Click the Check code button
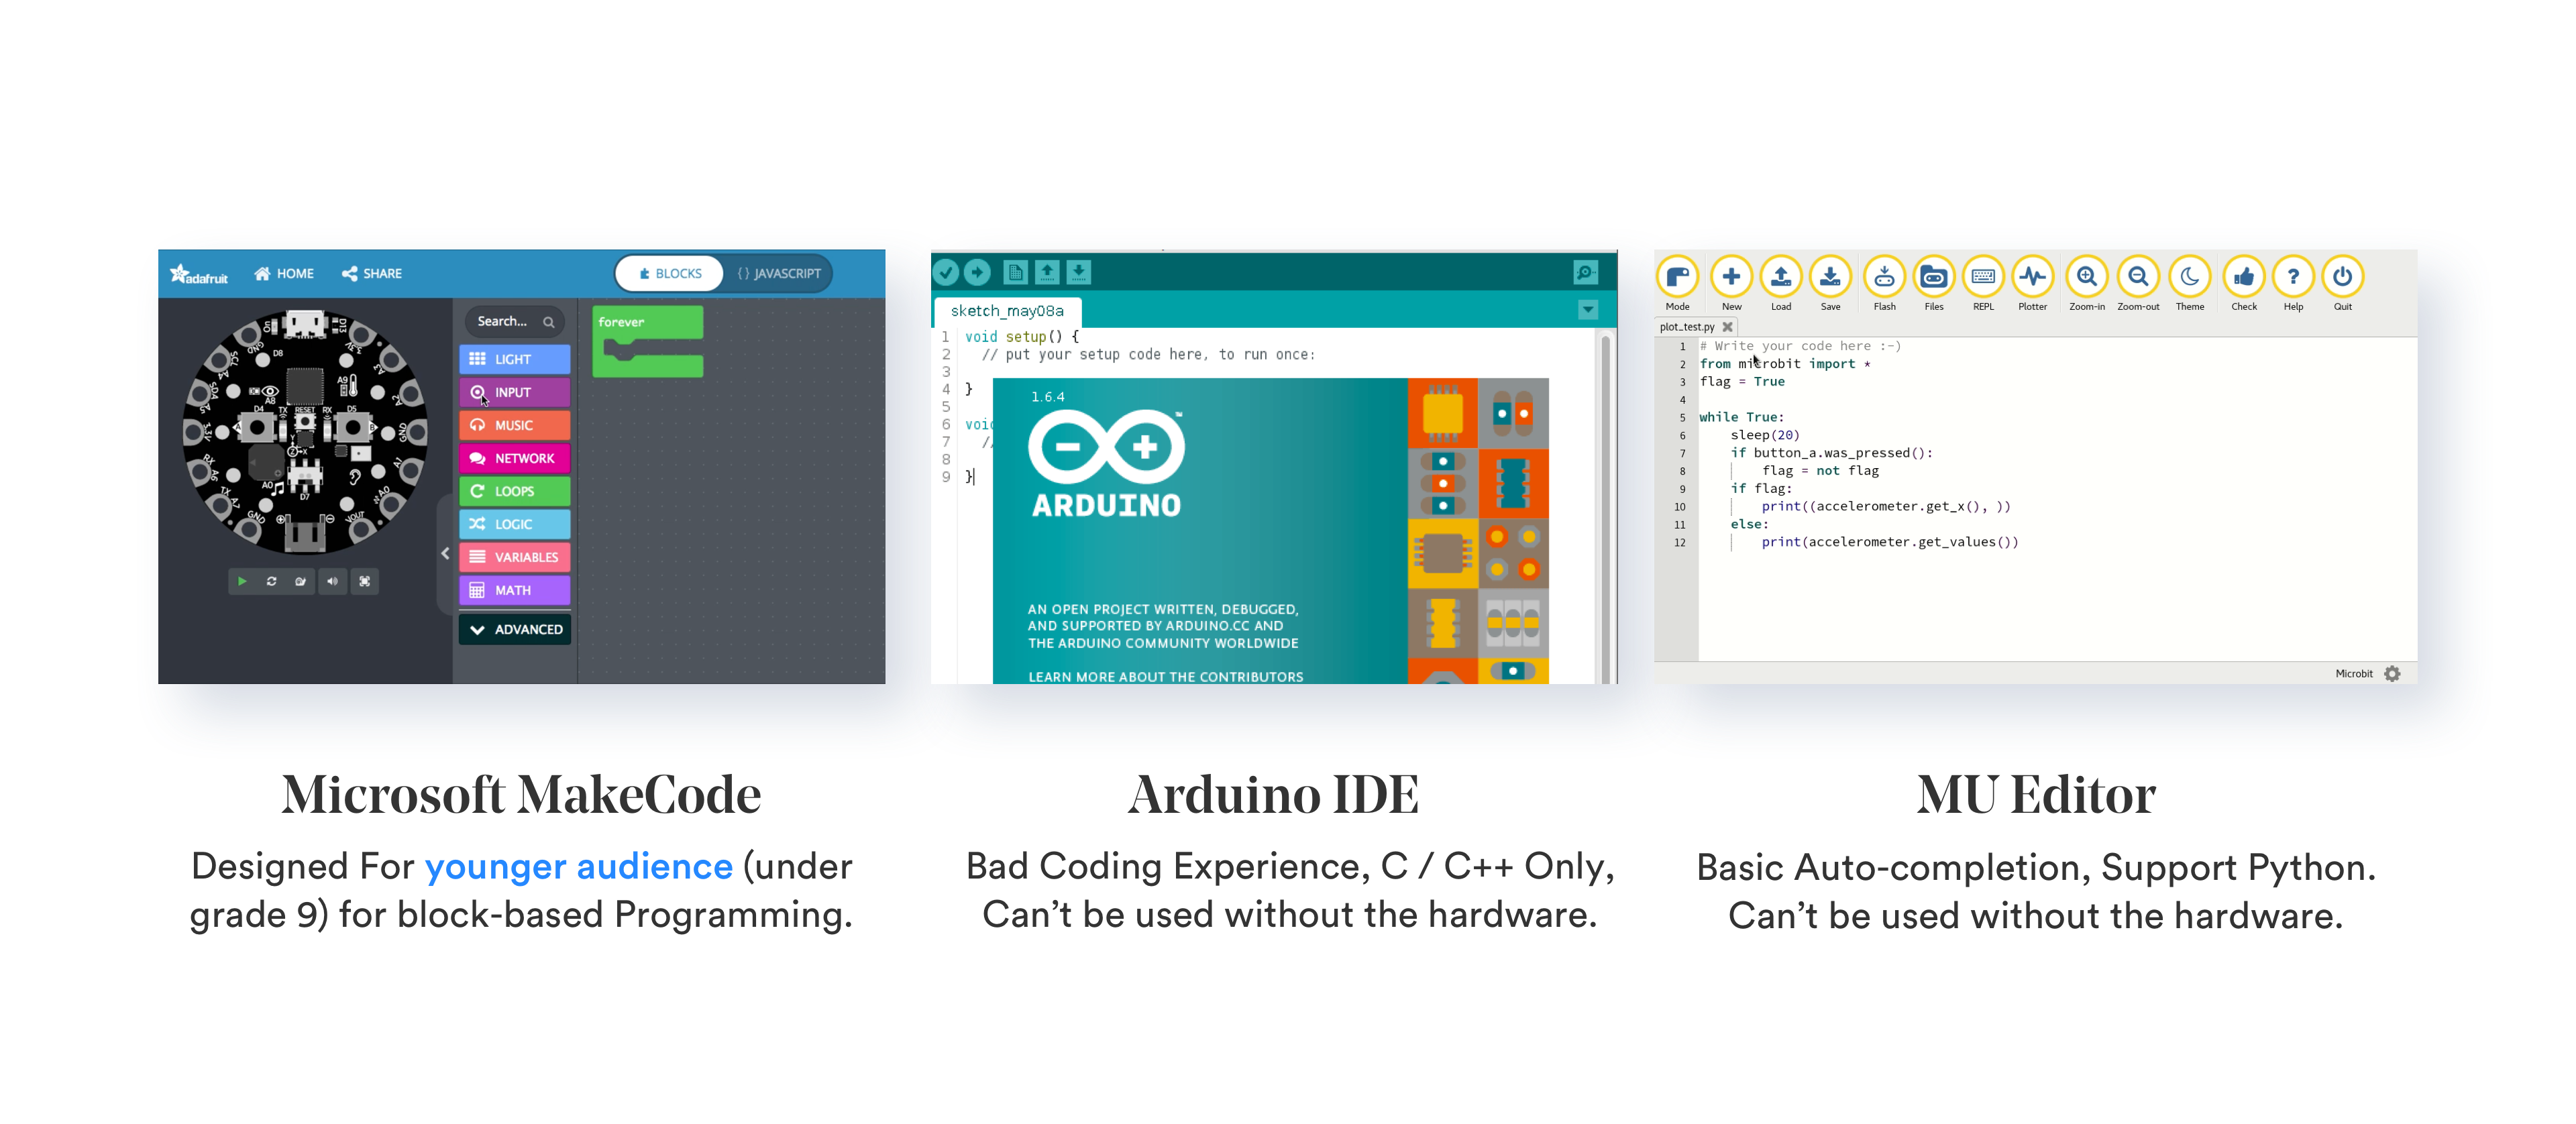 pyautogui.click(x=2244, y=283)
